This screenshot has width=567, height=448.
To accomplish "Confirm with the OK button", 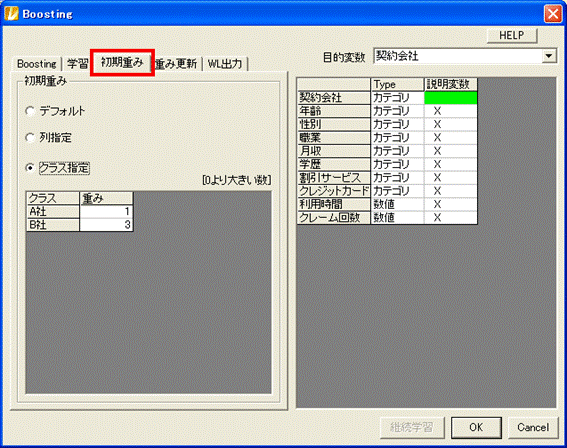I will (x=476, y=427).
